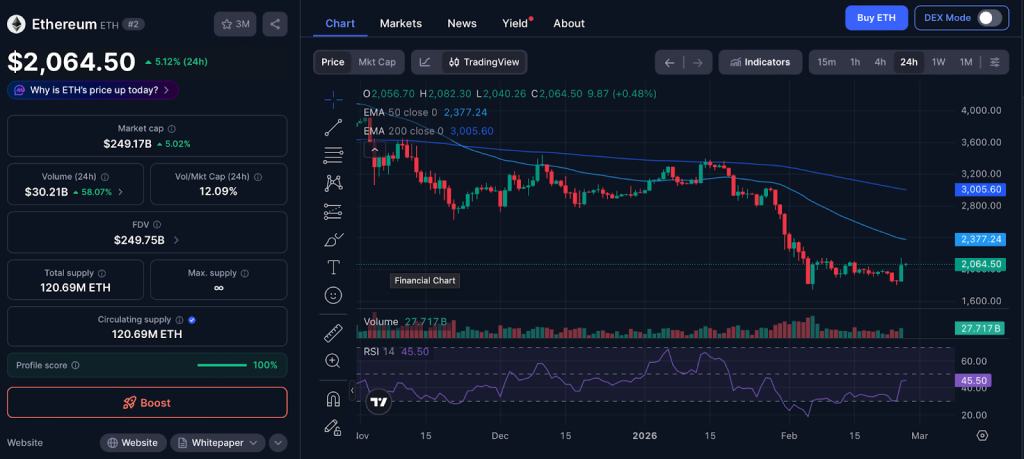Click the zoom in magnifier tool
Viewport: 1024px width, 459px height.
333,361
